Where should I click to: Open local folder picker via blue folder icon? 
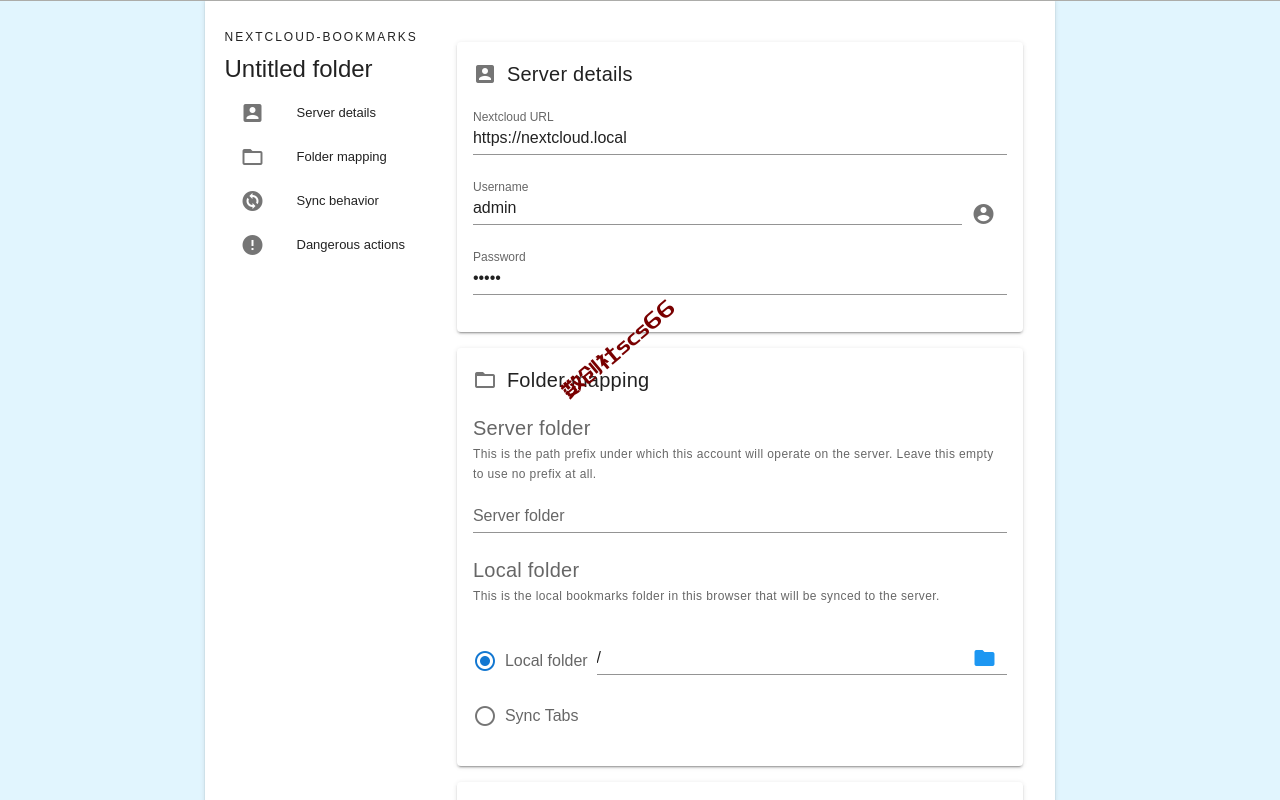click(984, 658)
